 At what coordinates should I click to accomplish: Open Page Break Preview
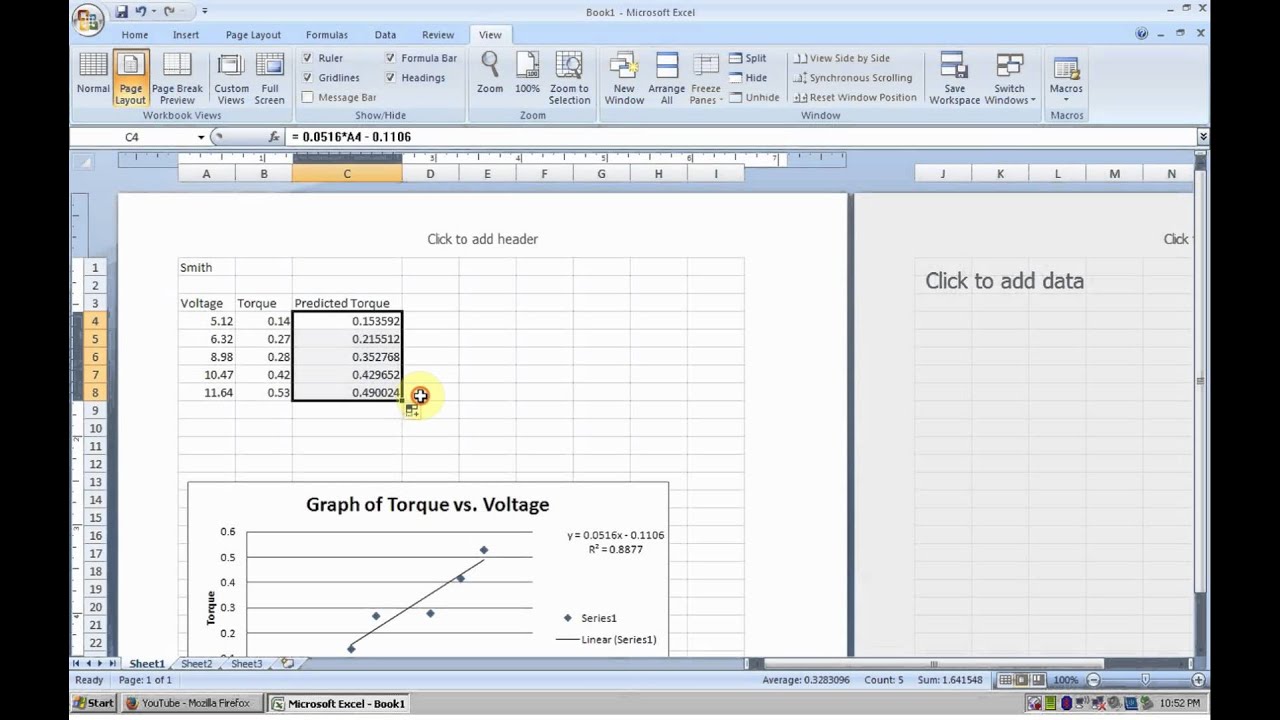tap(177, 77)
